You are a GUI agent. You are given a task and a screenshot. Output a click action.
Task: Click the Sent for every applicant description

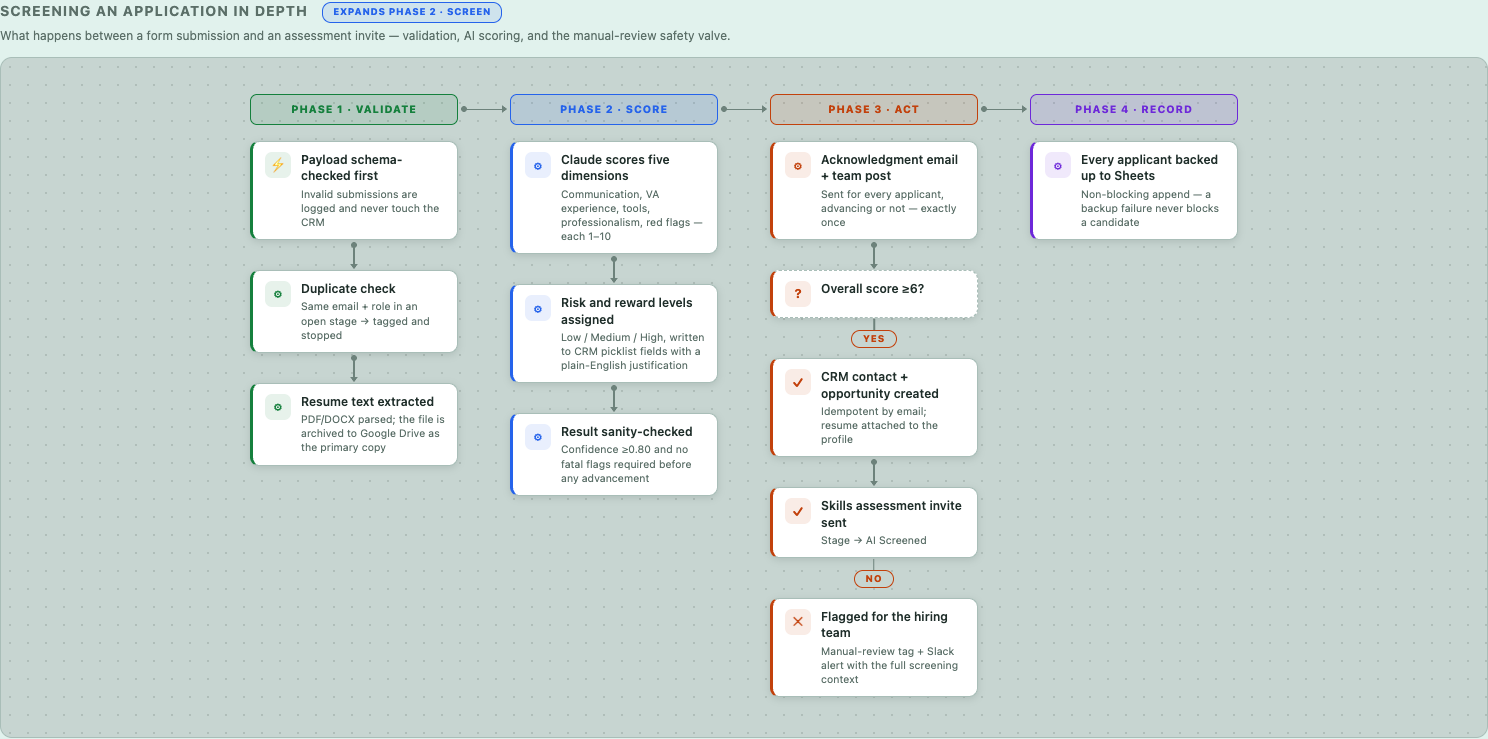tap(889, 208)
